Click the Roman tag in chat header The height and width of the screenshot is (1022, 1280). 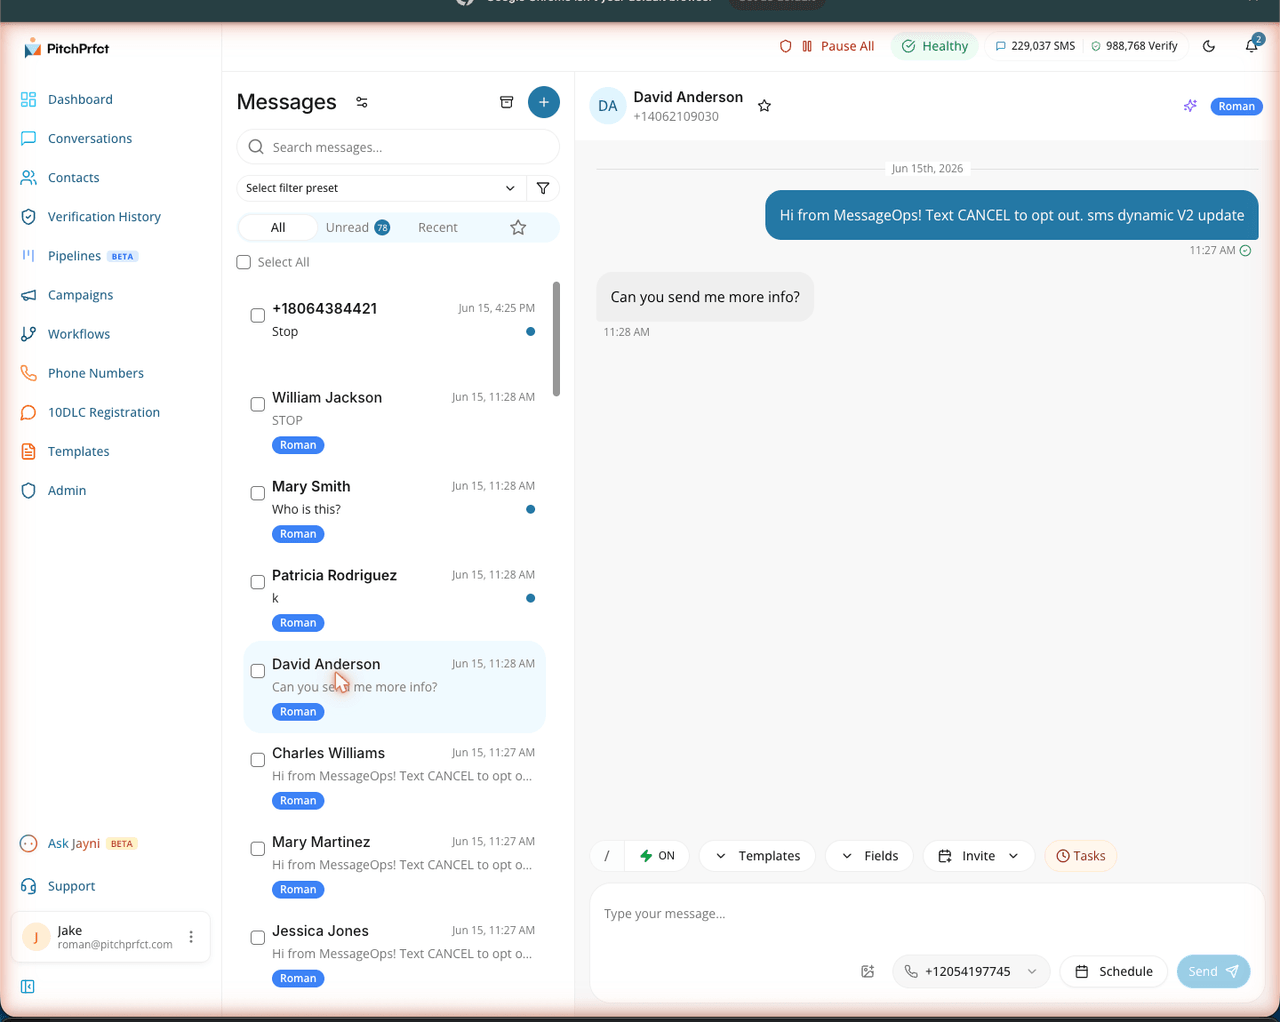click(x=1236, y=106)
